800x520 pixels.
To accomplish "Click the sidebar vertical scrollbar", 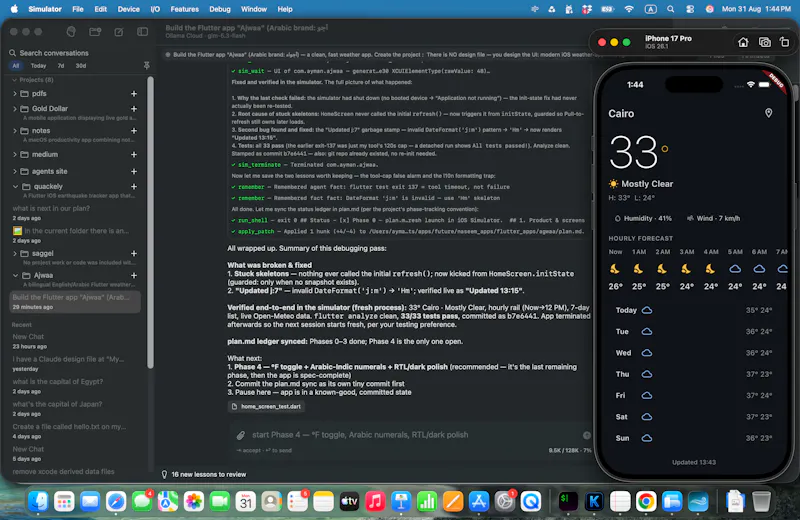I will coord(150,222).
